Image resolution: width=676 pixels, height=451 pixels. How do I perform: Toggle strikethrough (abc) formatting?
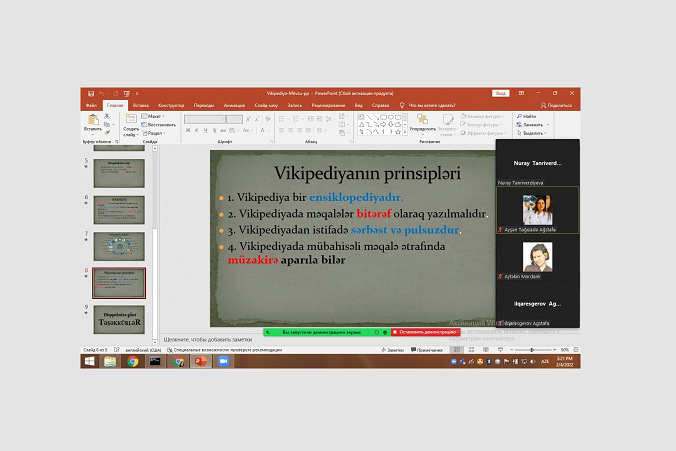223,130
